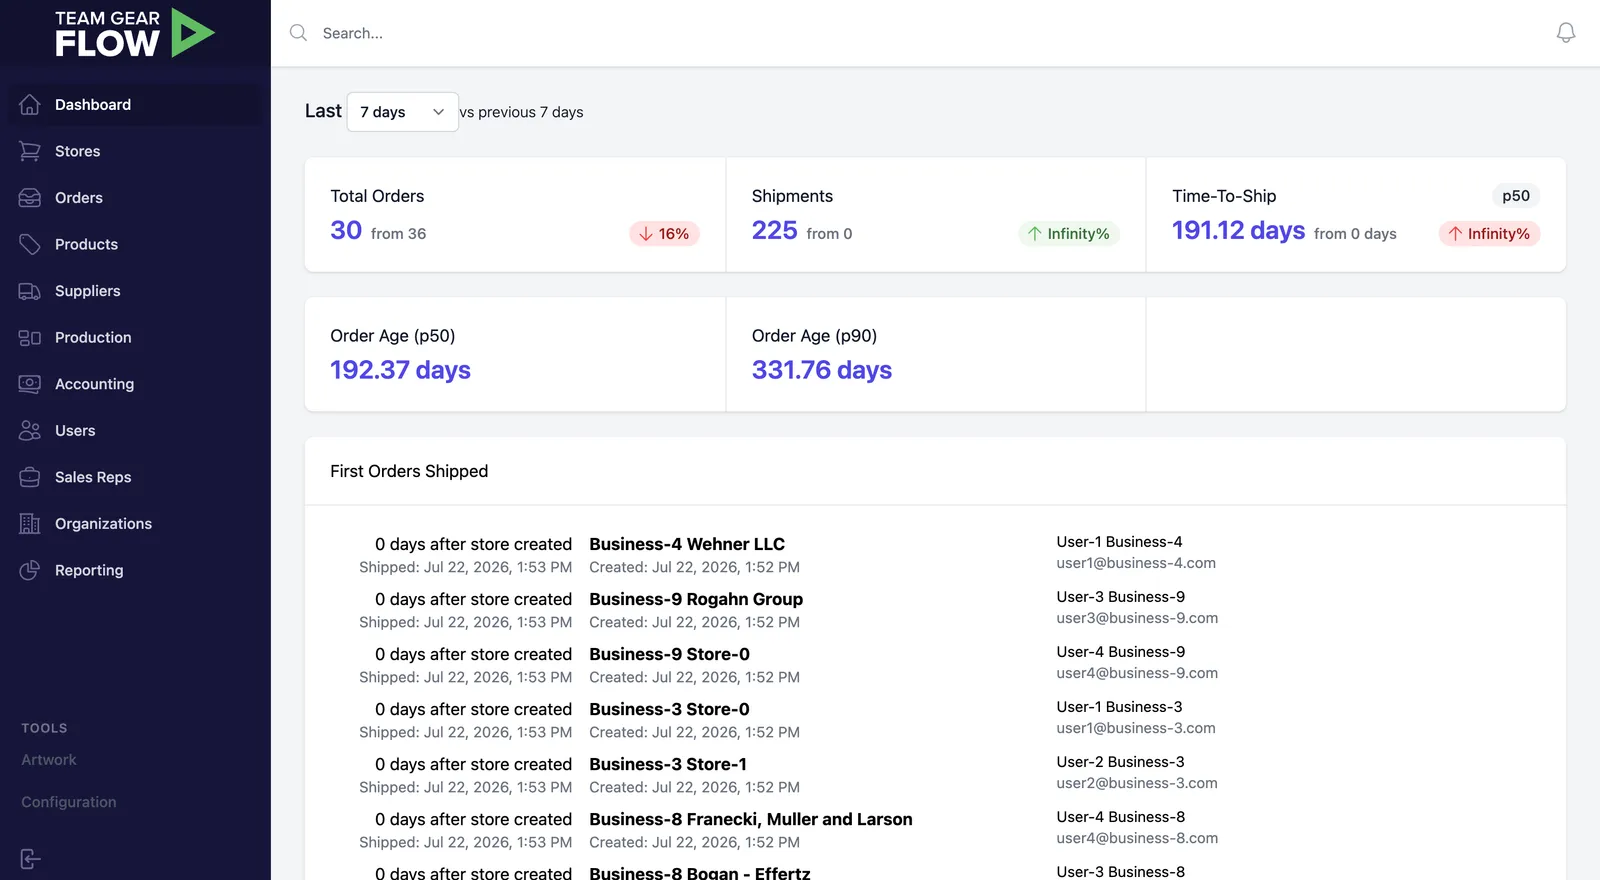Click Total Orders value 30
Screen dimensions: 1600x880
(346, 231)
